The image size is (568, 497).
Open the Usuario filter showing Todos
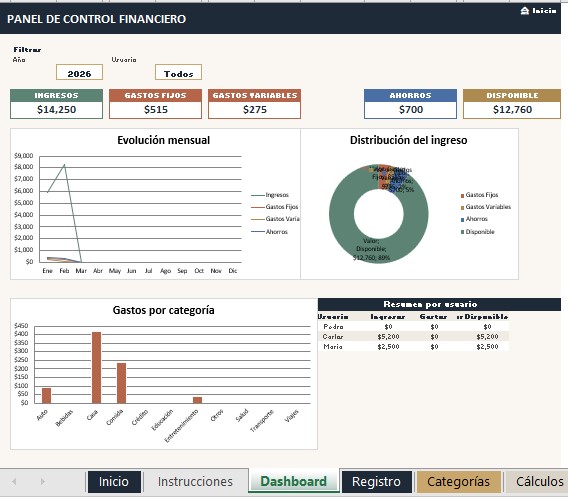point(178,72)
